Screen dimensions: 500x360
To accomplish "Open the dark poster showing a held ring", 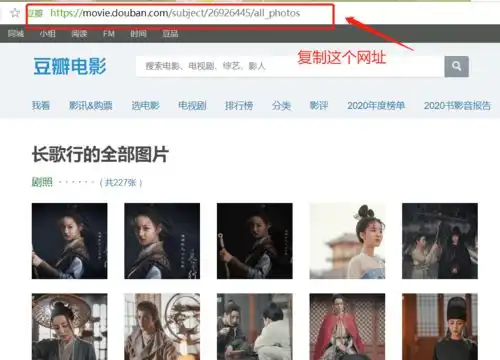I will coord(255,241).
